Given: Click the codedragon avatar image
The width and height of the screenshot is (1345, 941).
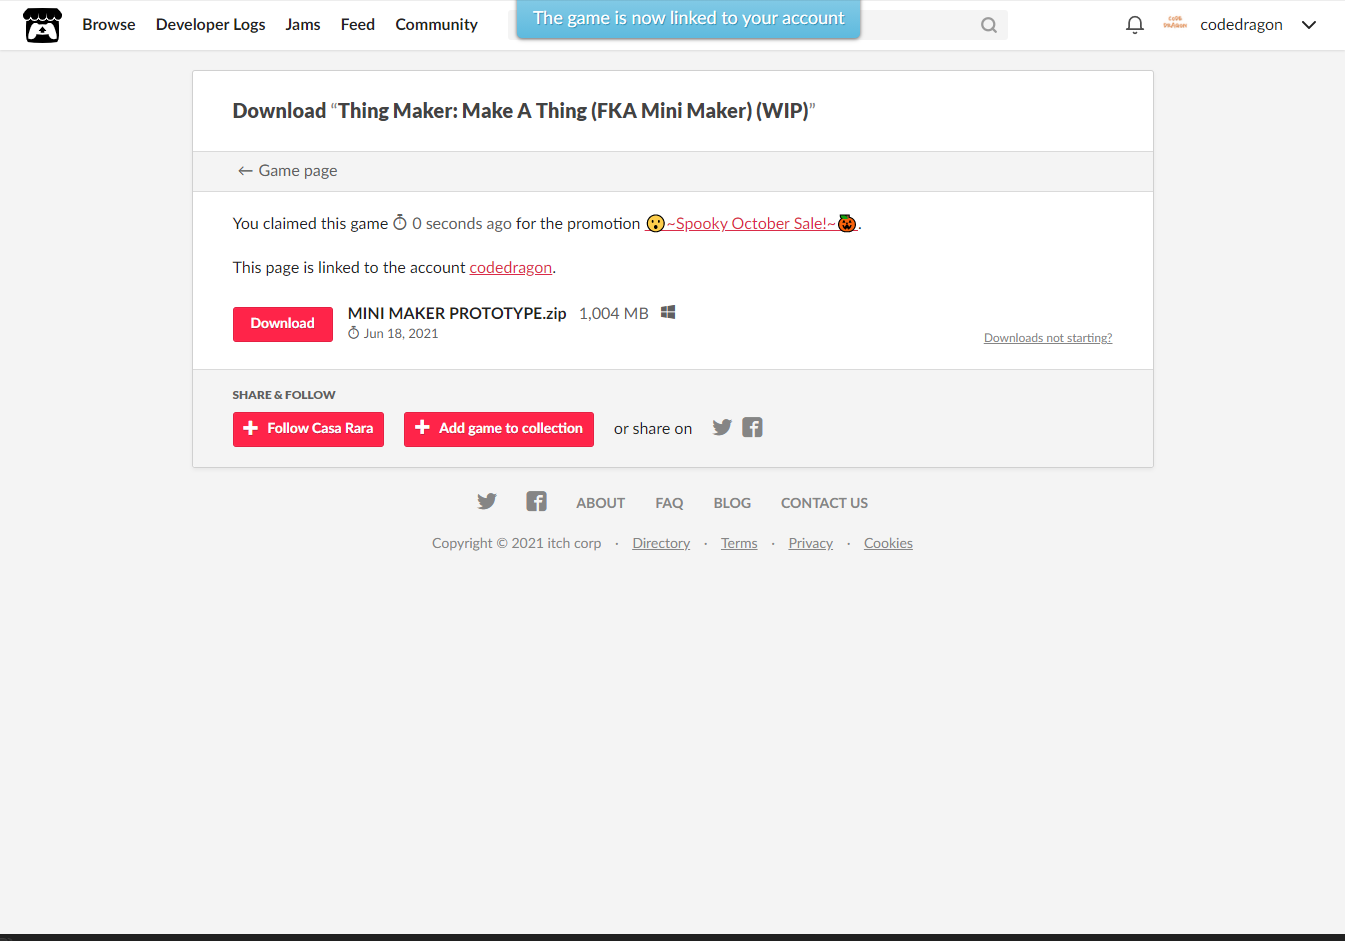Looking at the screenshot, I should pyautogui.click(x=1175, y=23).
